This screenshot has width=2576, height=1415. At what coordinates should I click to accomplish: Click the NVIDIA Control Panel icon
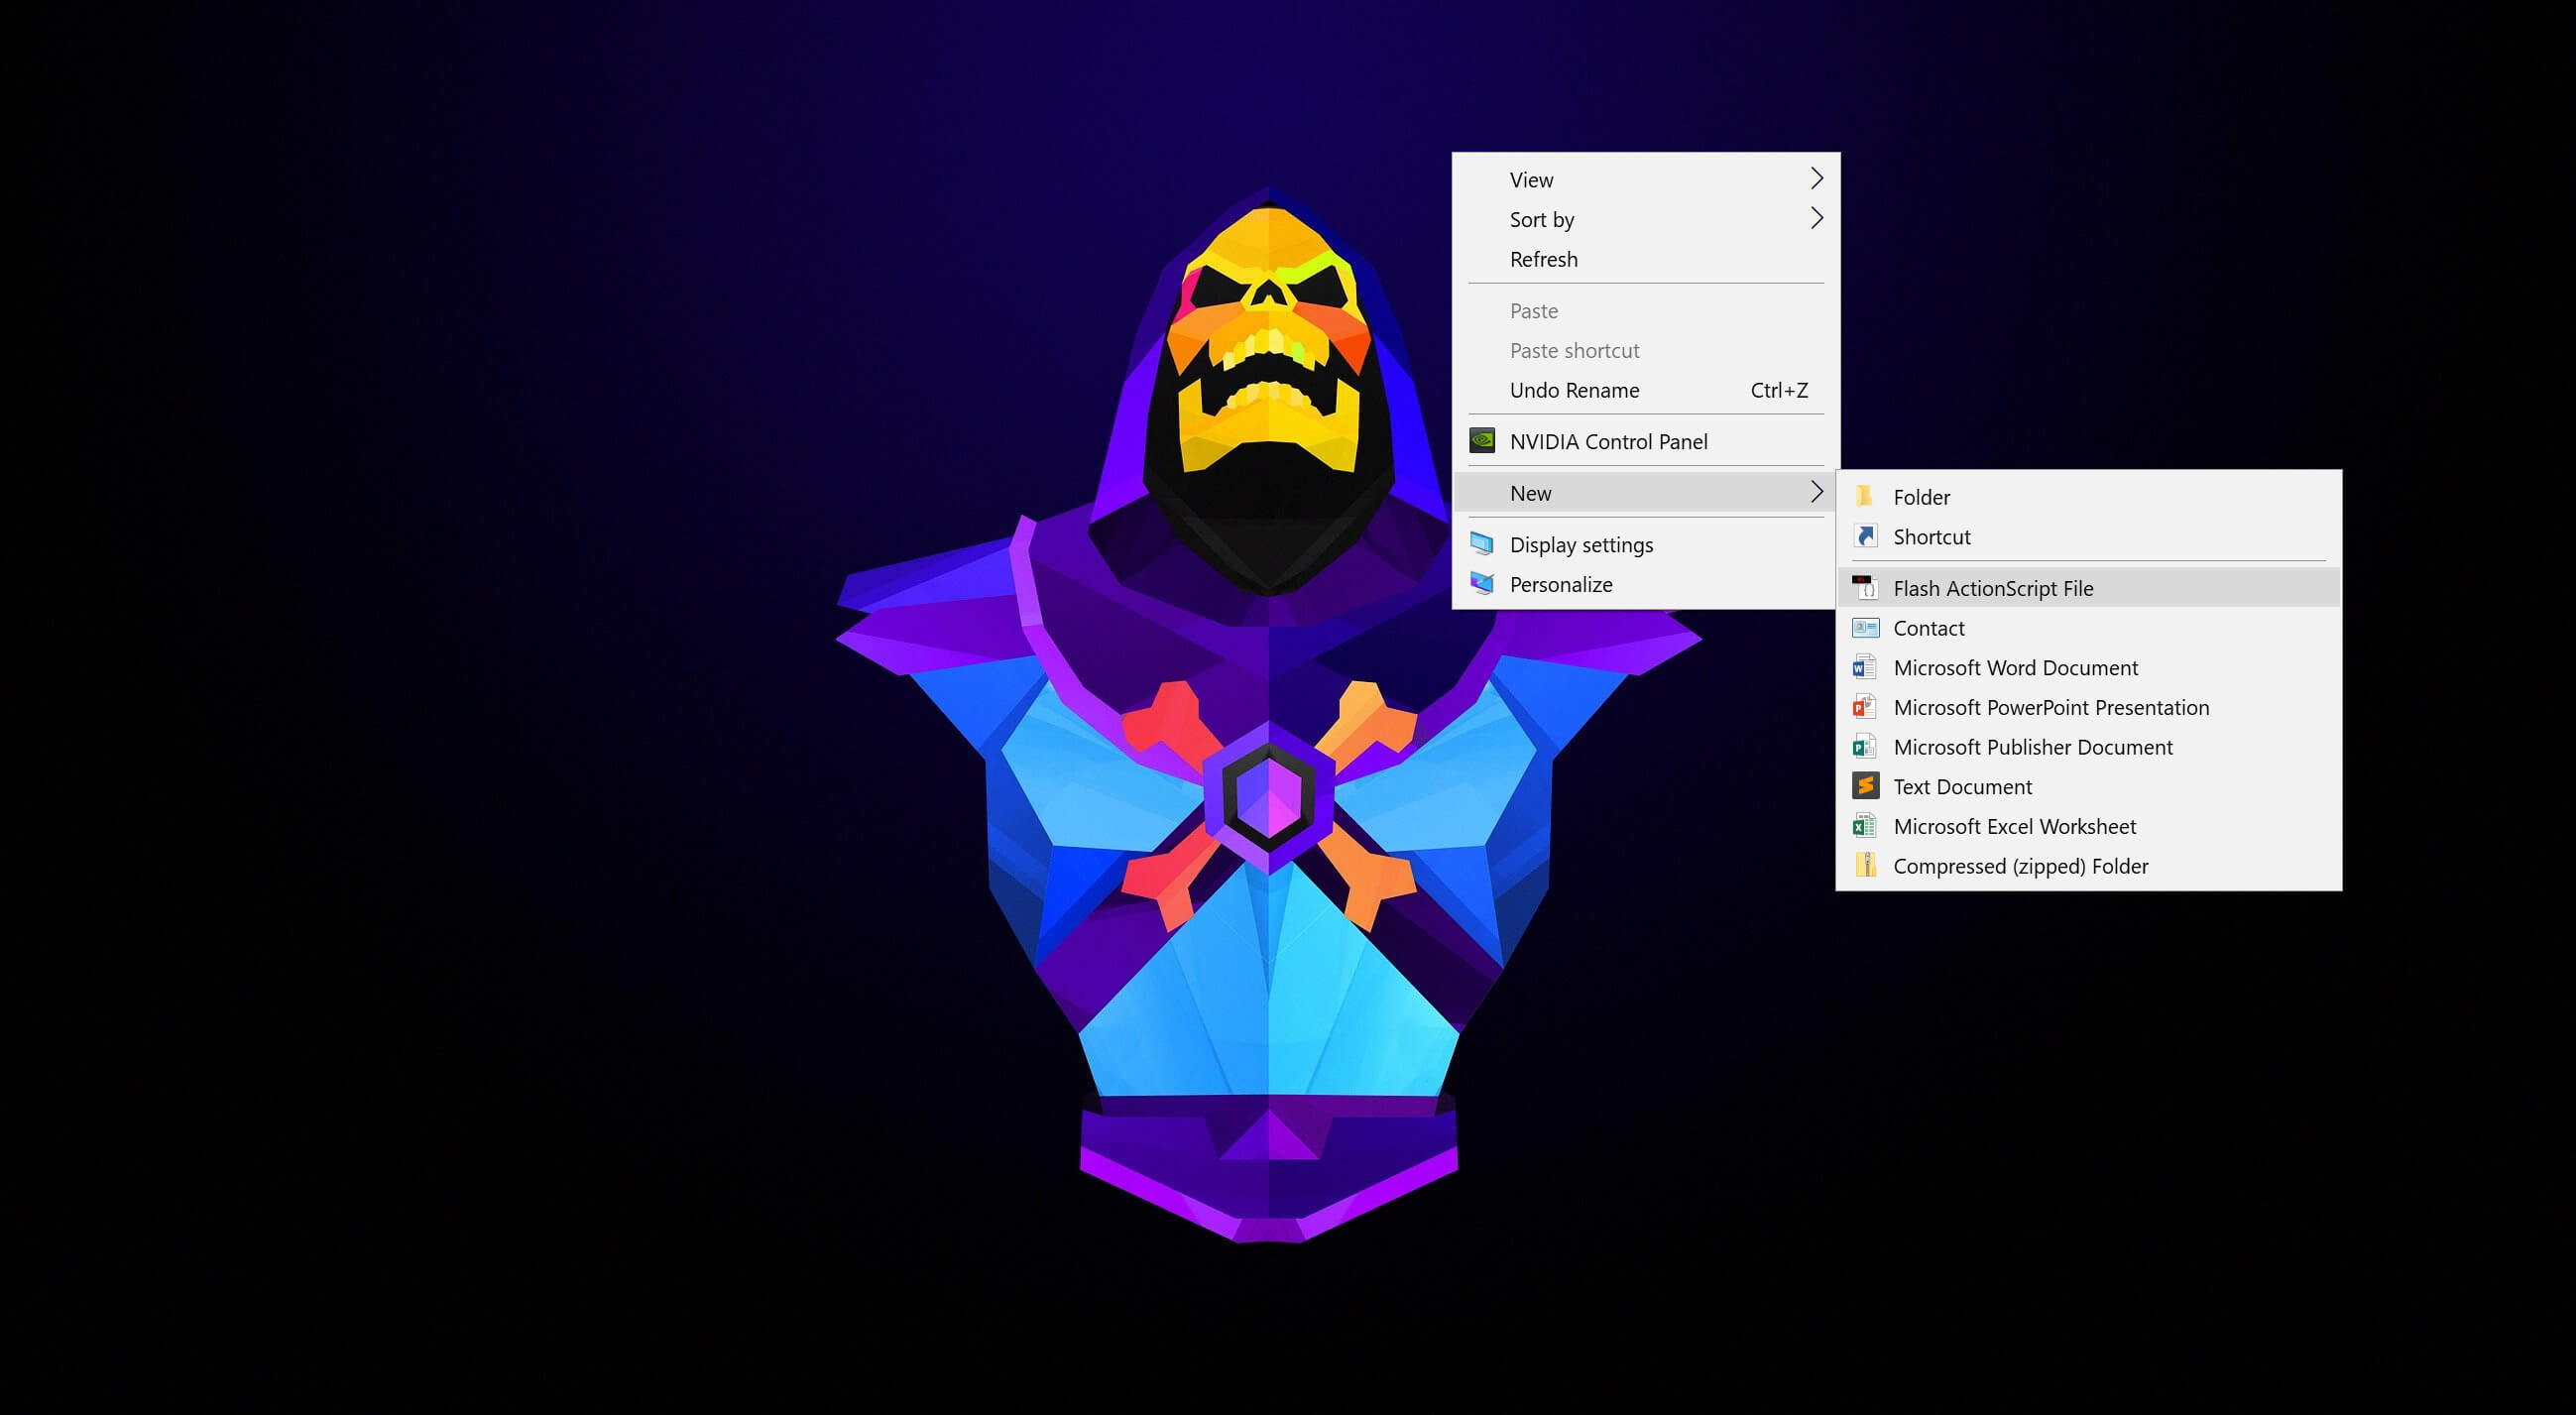1481,440
